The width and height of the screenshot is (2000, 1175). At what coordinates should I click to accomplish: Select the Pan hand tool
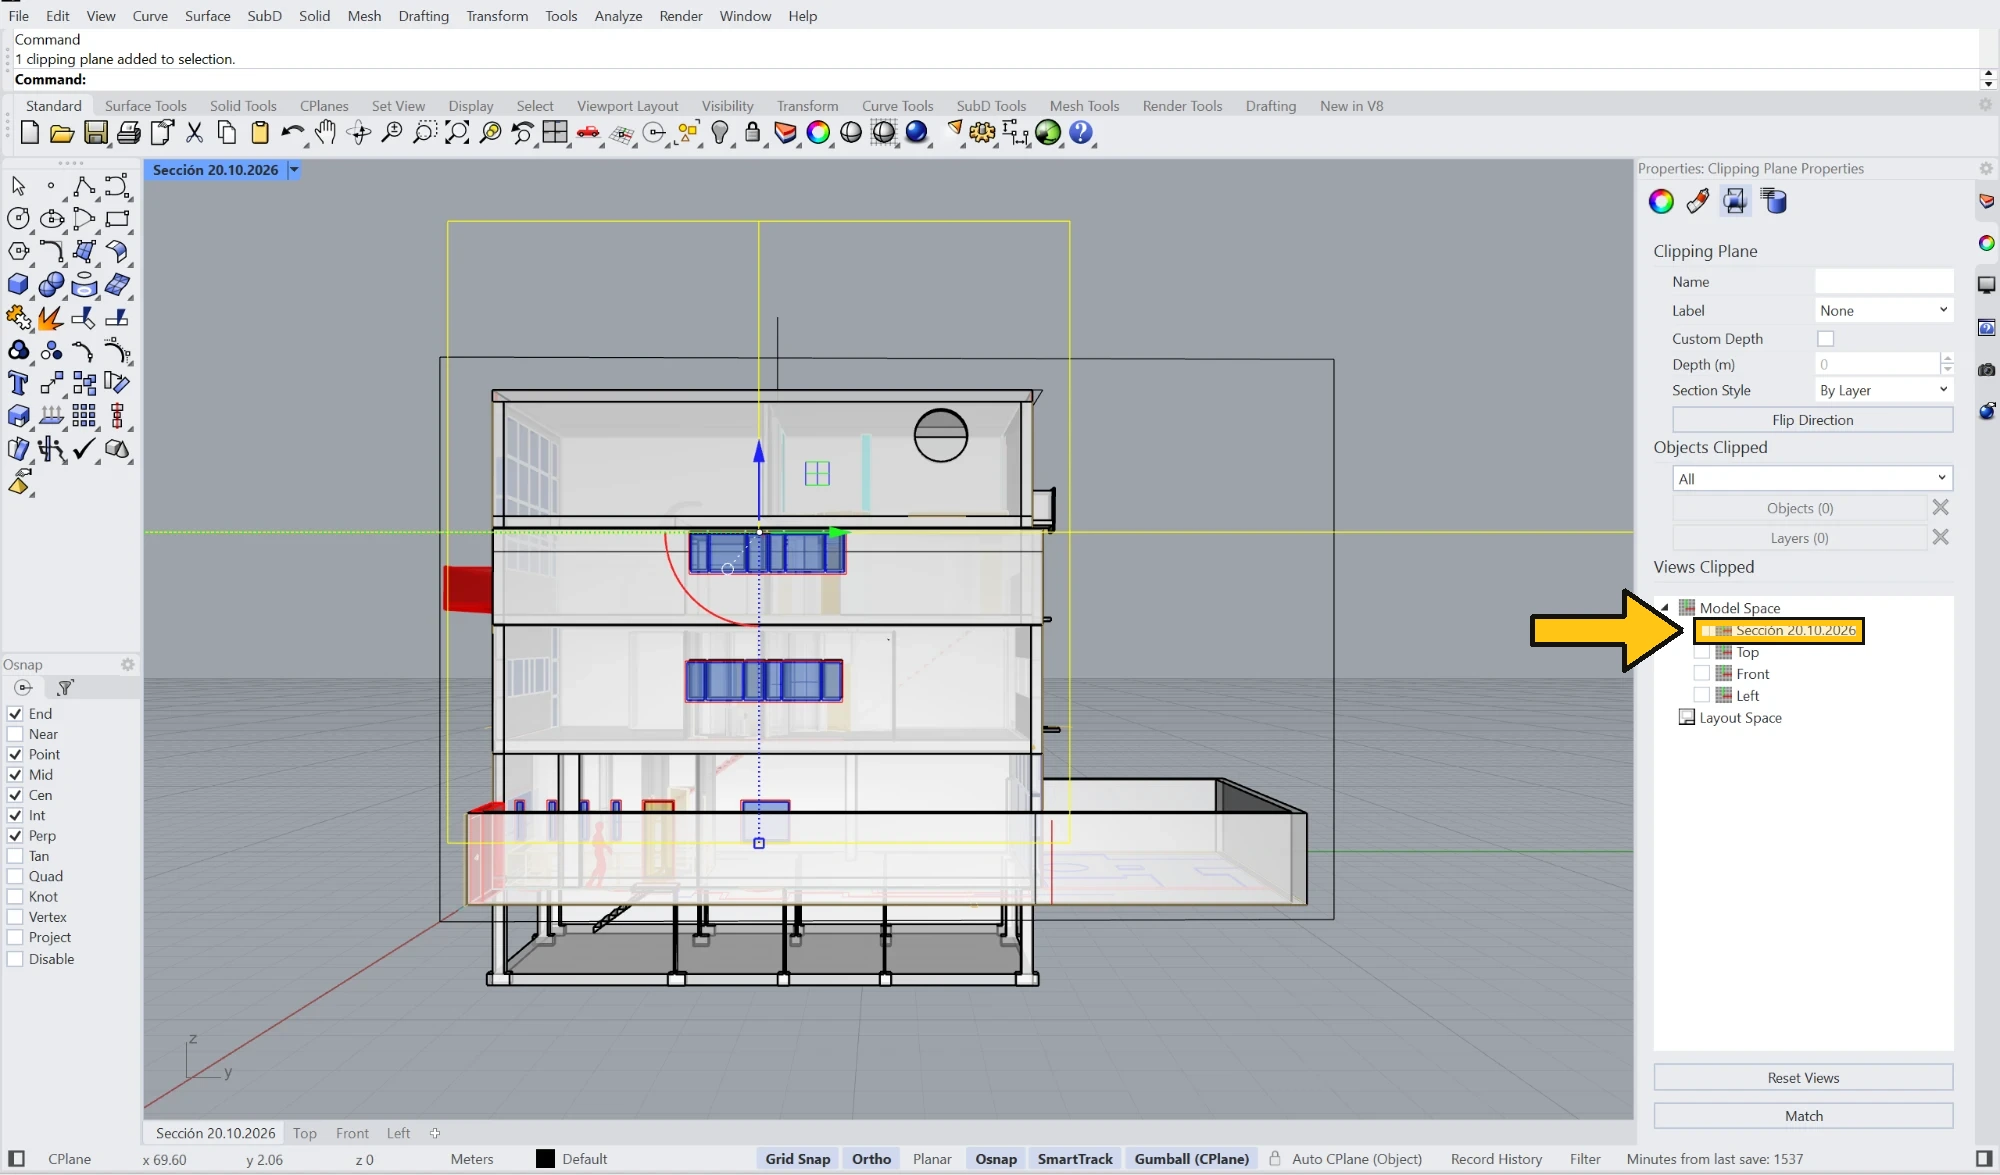click(x=325, y=133)
